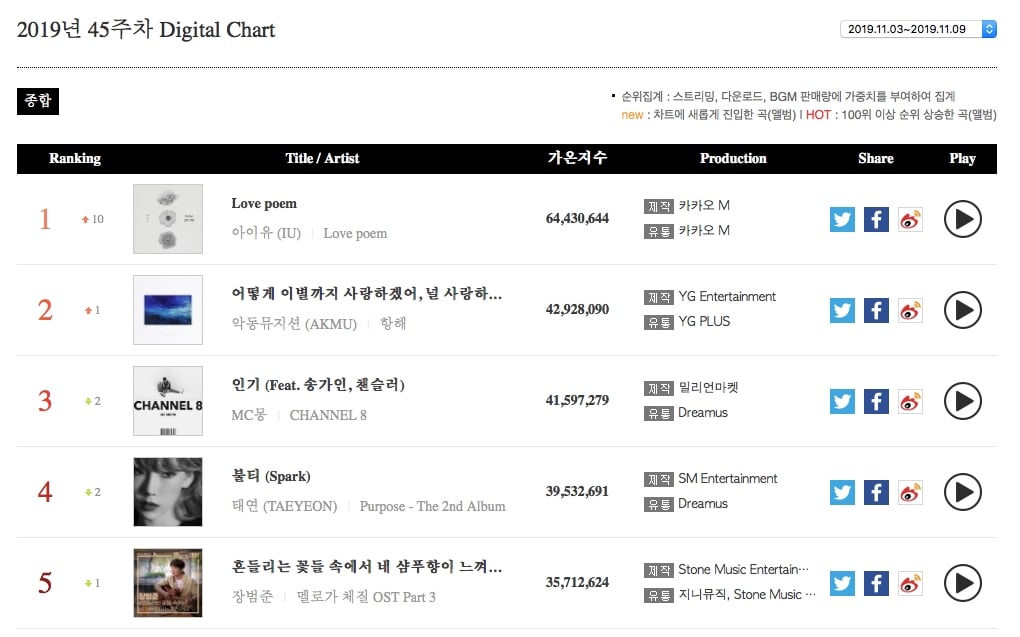Play the 장범준 rank 5 song
The height and width of the screenshot is (637, 1020).
click(963, 584)
